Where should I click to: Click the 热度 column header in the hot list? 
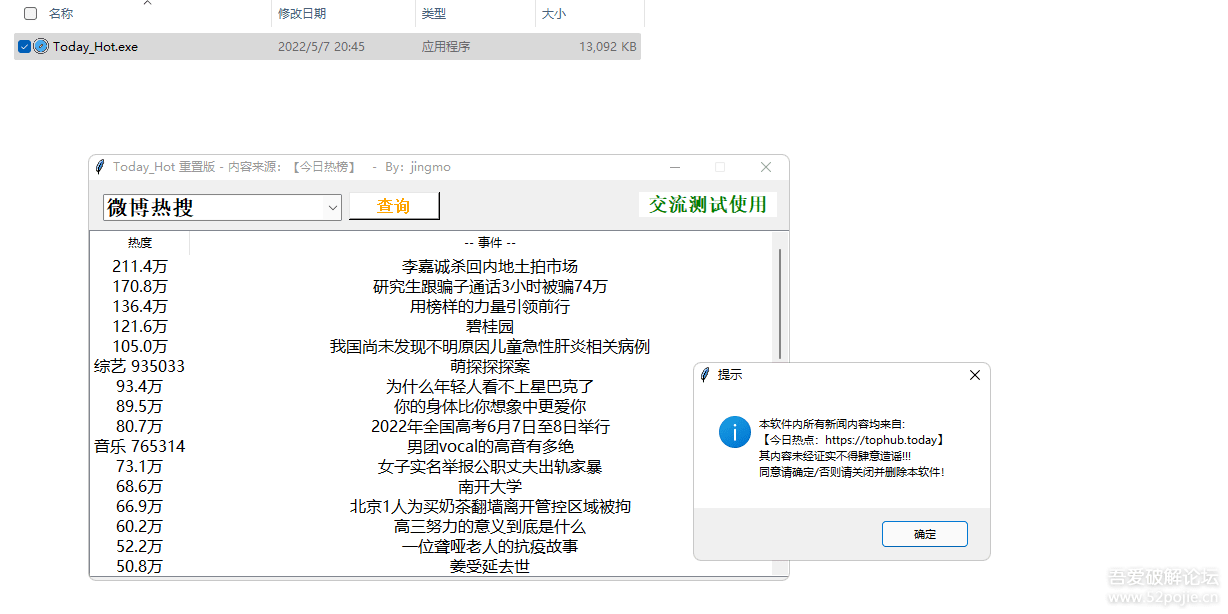pos(139,242)
